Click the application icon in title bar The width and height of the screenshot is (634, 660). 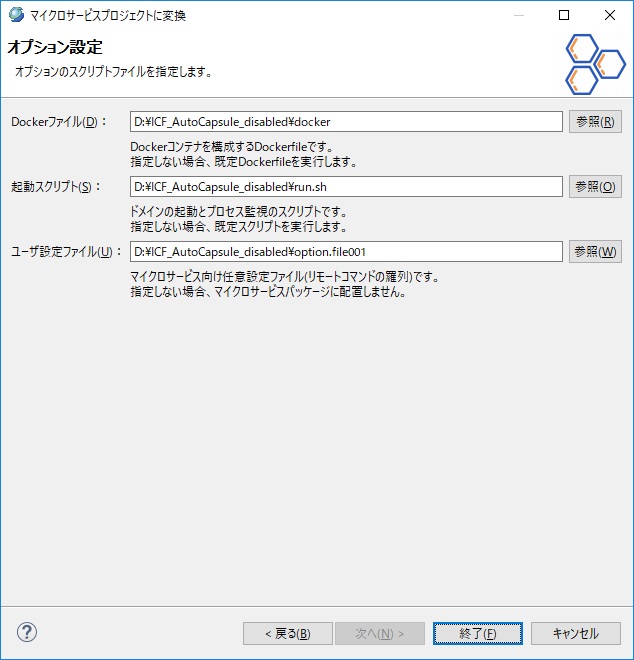click(15, 16)
